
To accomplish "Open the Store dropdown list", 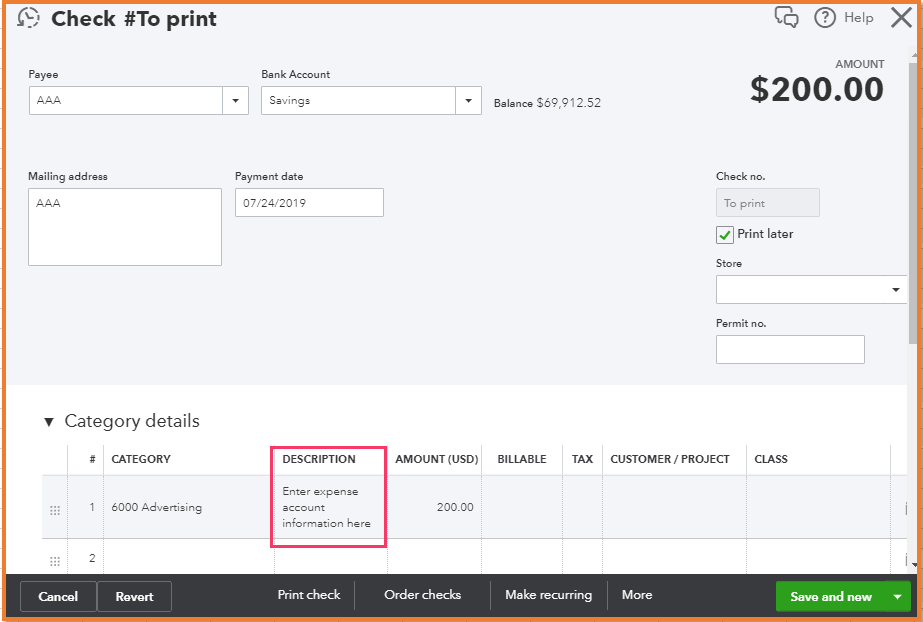I will (895, 290).
